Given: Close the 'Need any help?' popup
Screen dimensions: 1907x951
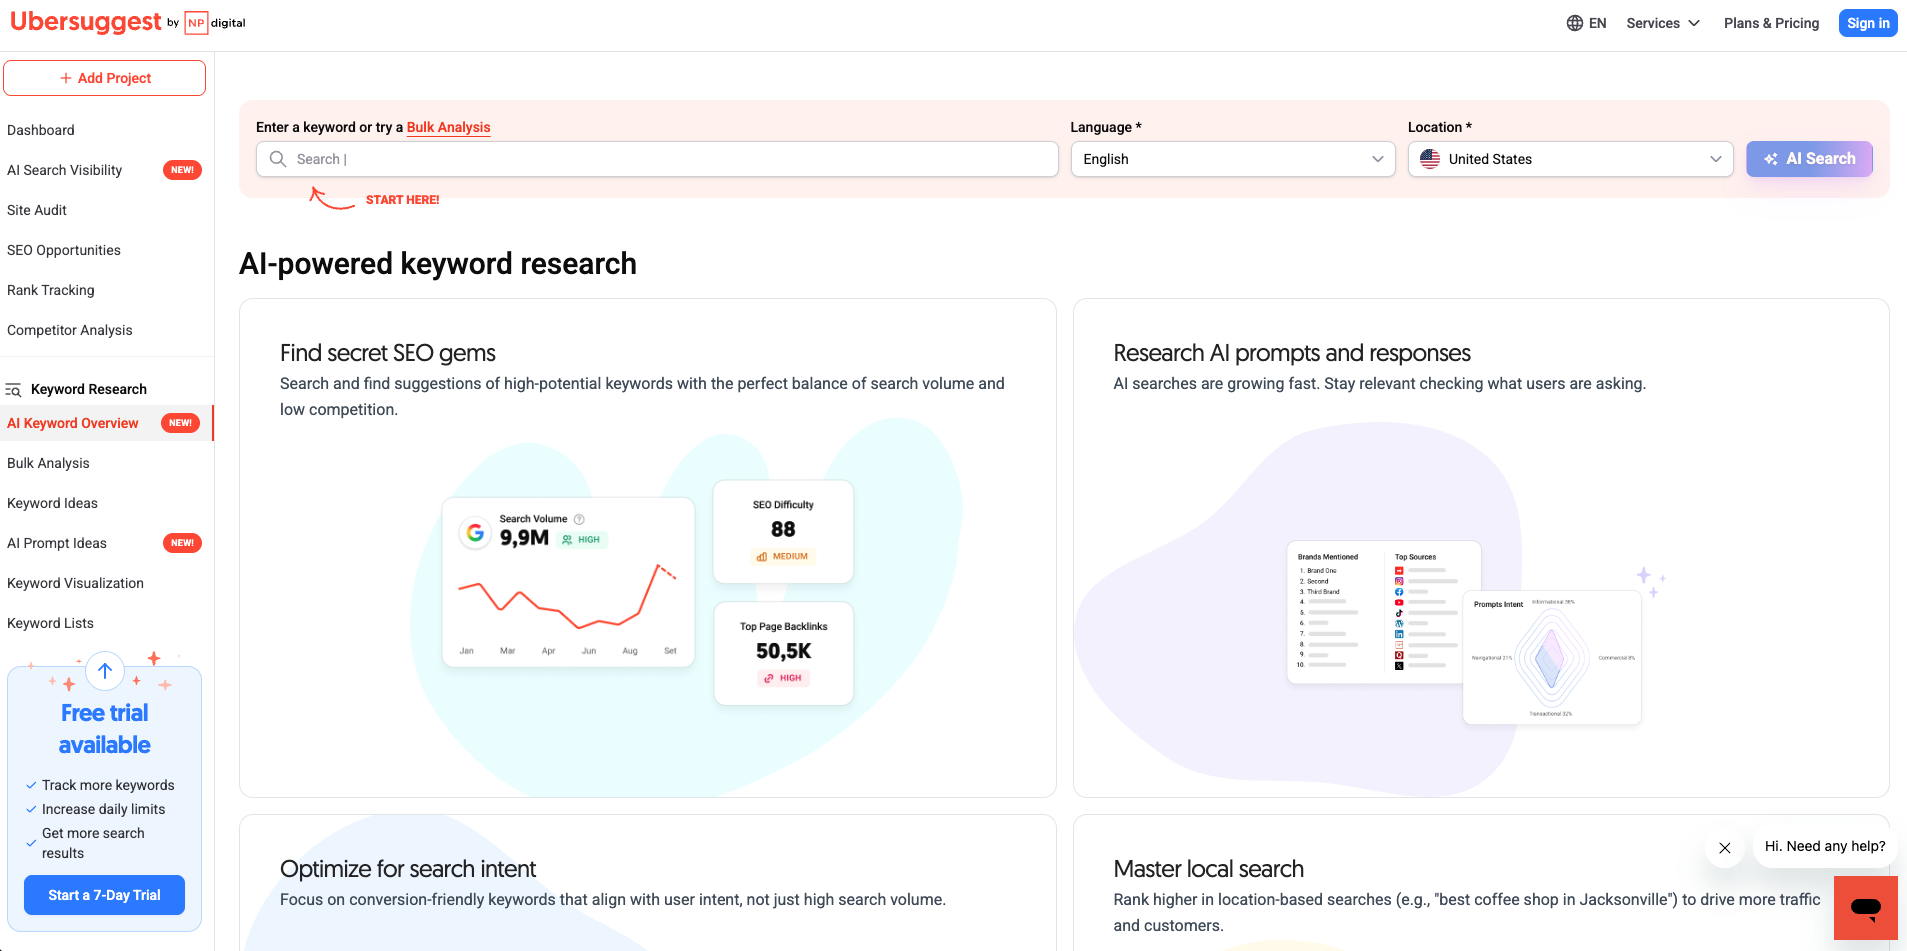Looking at the screenshot, I should 1725,848.
